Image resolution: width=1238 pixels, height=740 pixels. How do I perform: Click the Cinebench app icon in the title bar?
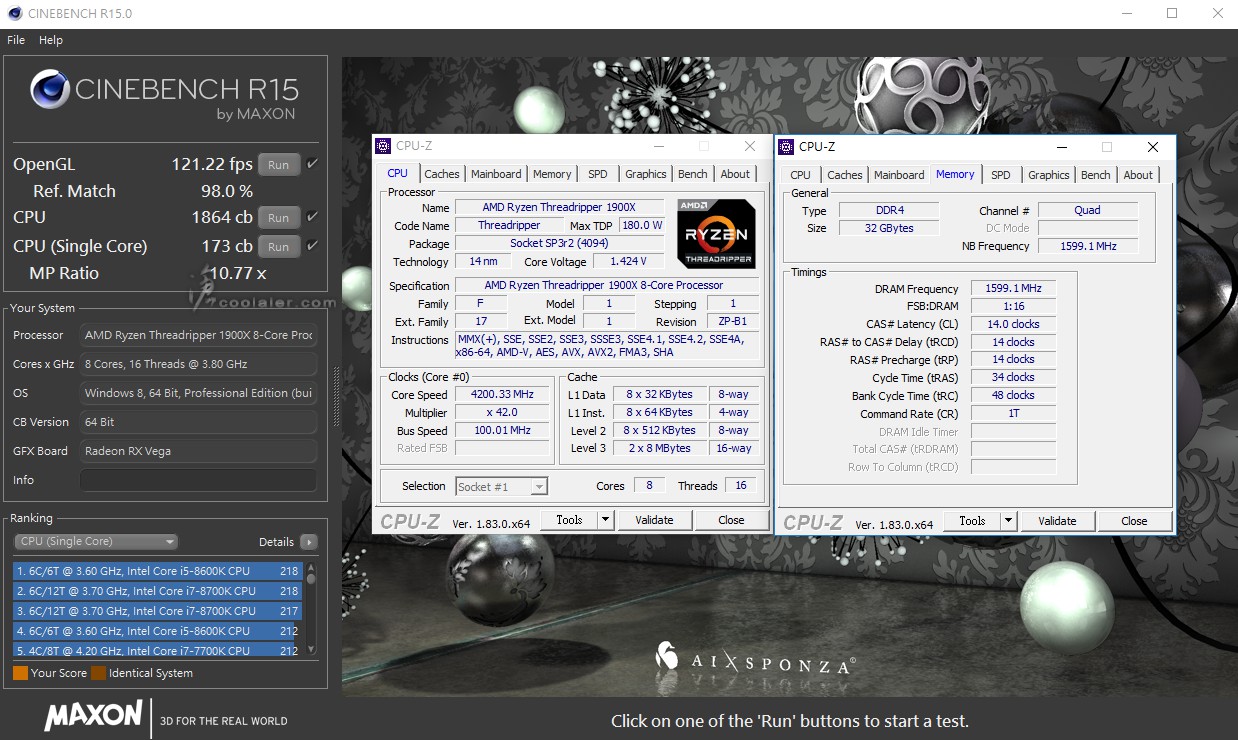coord(13,14)
